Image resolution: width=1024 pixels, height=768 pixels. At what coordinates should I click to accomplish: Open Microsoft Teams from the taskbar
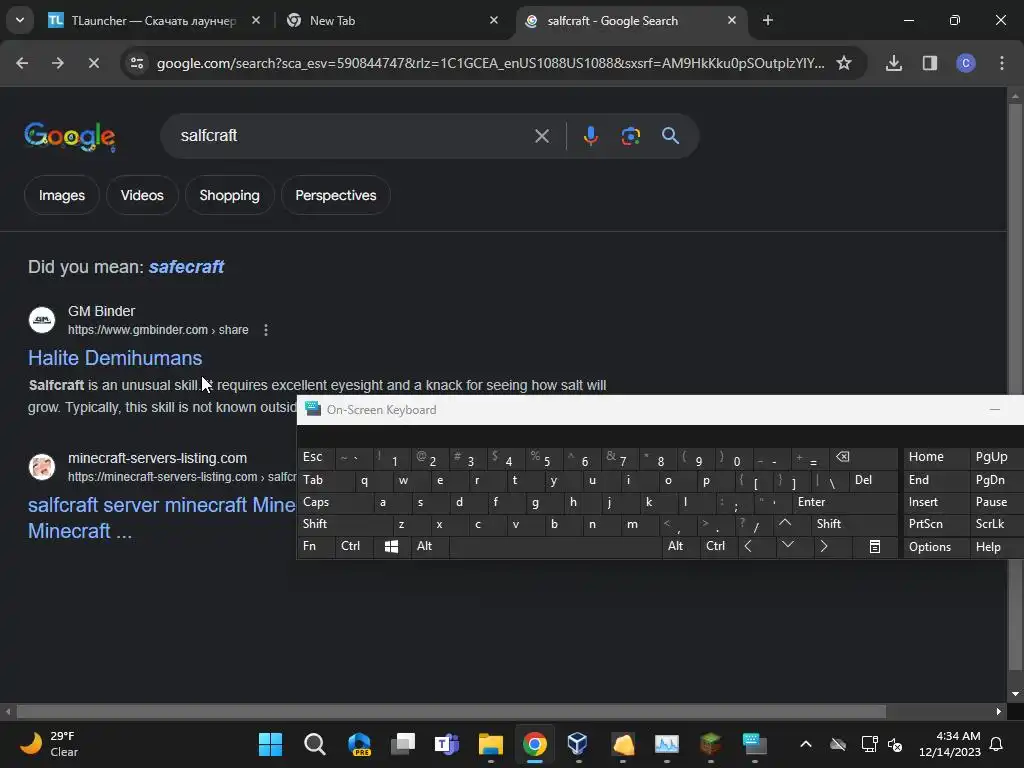tap(447, 744)
